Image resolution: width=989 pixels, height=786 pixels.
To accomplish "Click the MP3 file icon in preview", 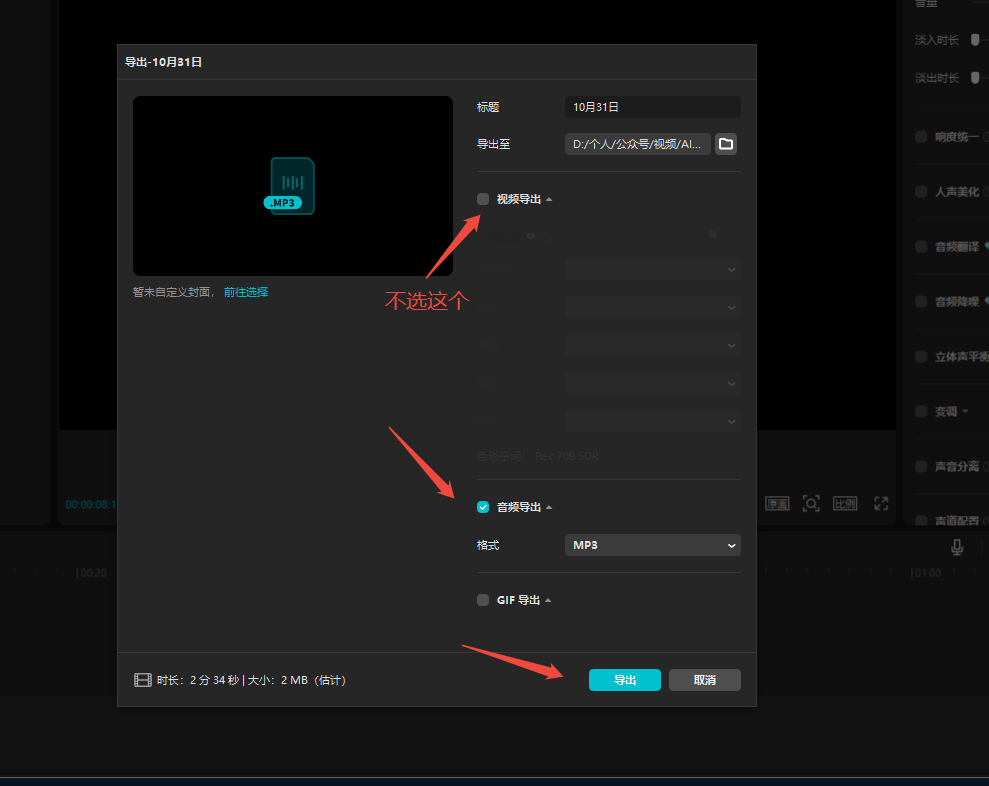I will [291, 186].
